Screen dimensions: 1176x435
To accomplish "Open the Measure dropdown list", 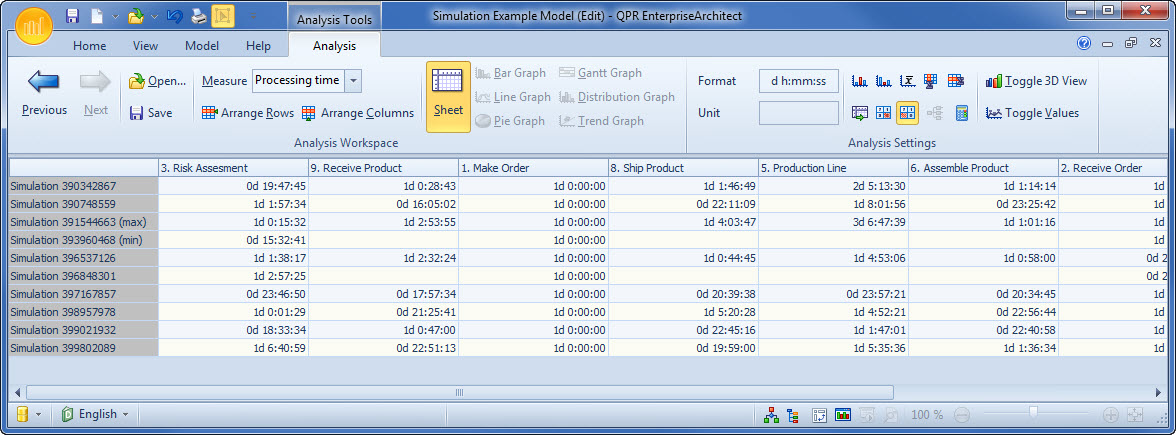I will [354, 81].
